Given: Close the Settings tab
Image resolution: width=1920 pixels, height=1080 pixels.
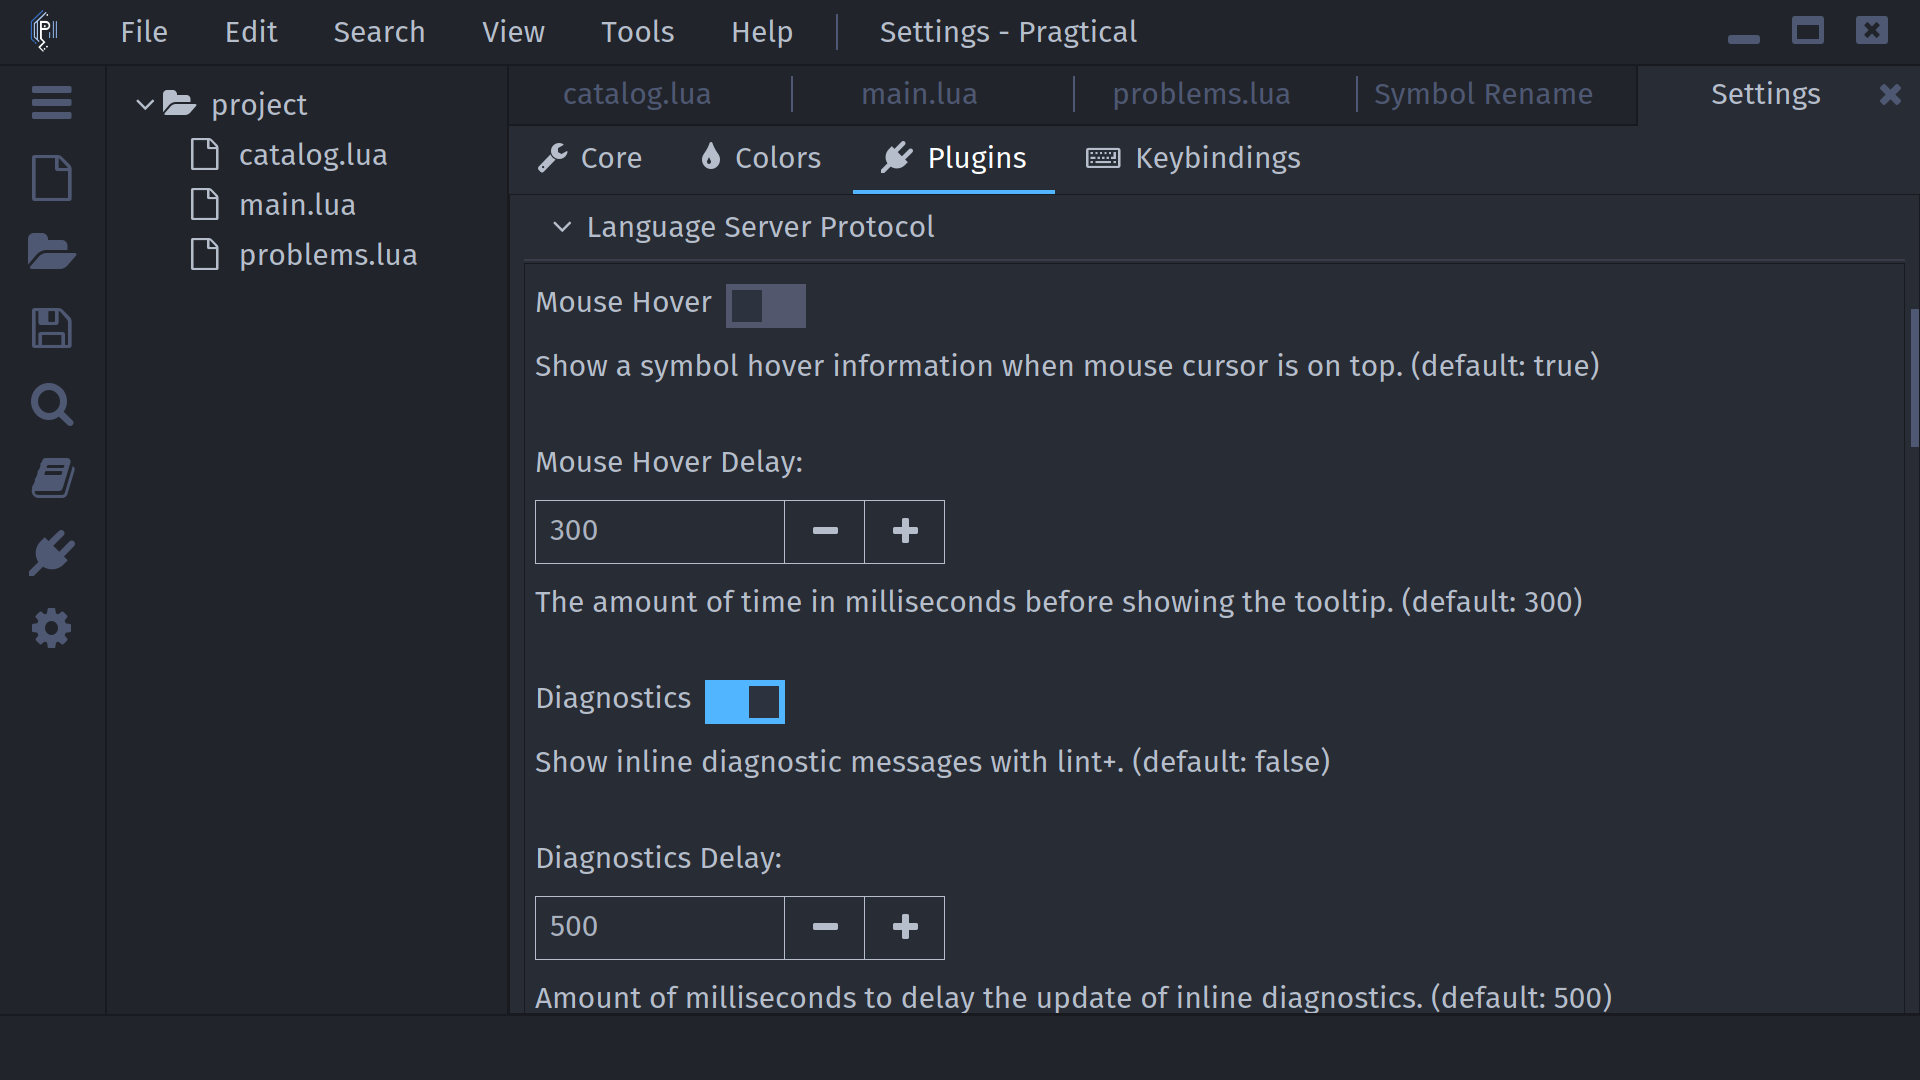Looking at the screenshot, I should tap(1889, 94).
